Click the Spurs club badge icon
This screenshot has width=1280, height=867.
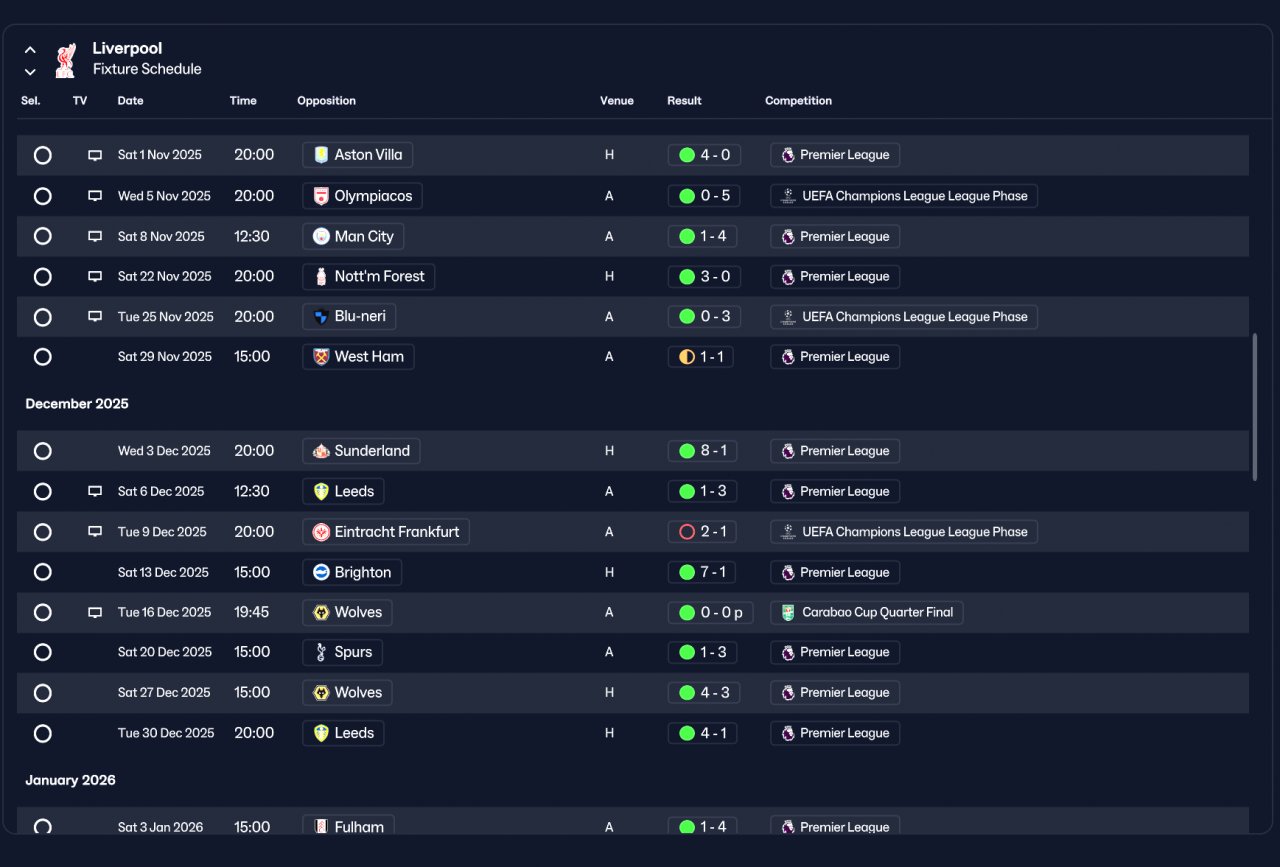tap(321, 653)
